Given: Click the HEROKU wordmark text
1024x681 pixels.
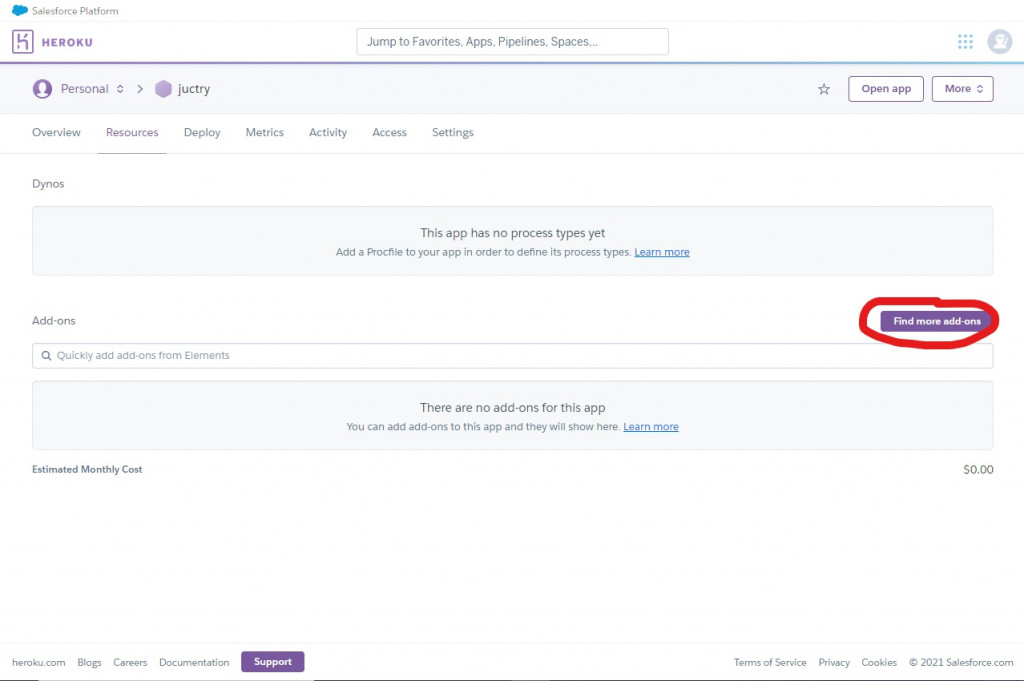Looking at the screenshot, I should click(67, 42).
